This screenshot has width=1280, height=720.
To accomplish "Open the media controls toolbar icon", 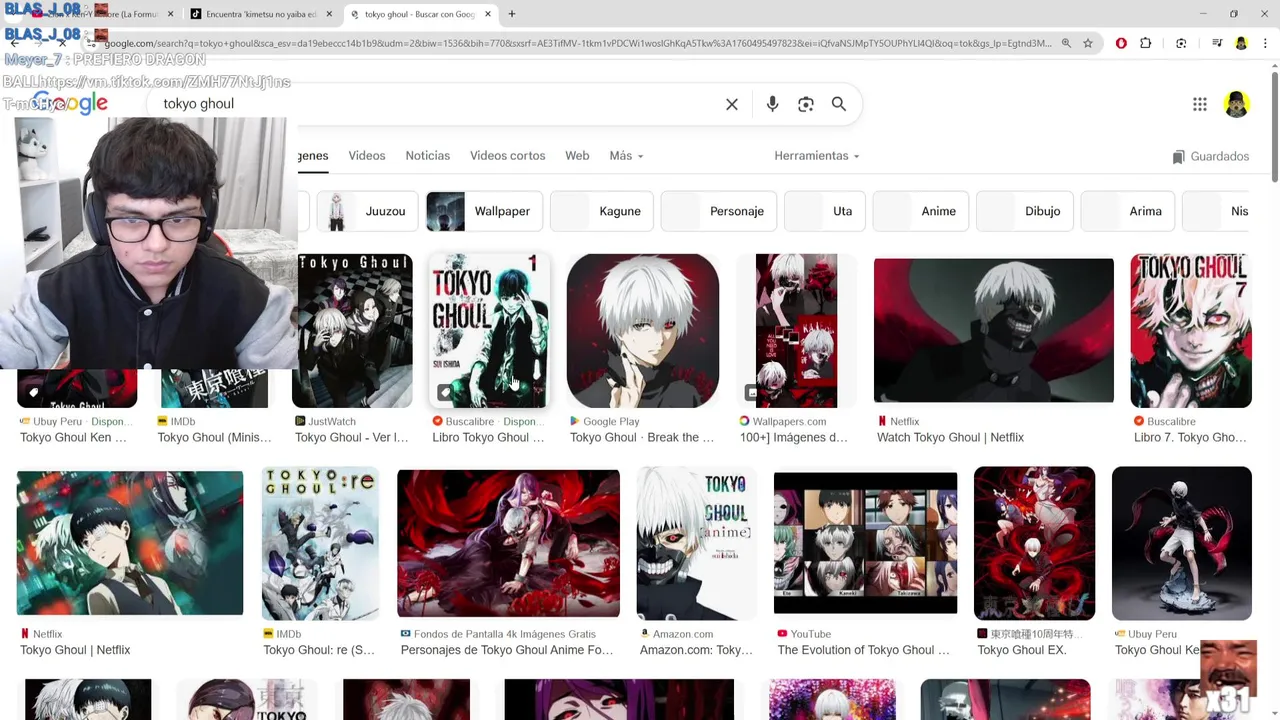I will [x=1217, y=43].
